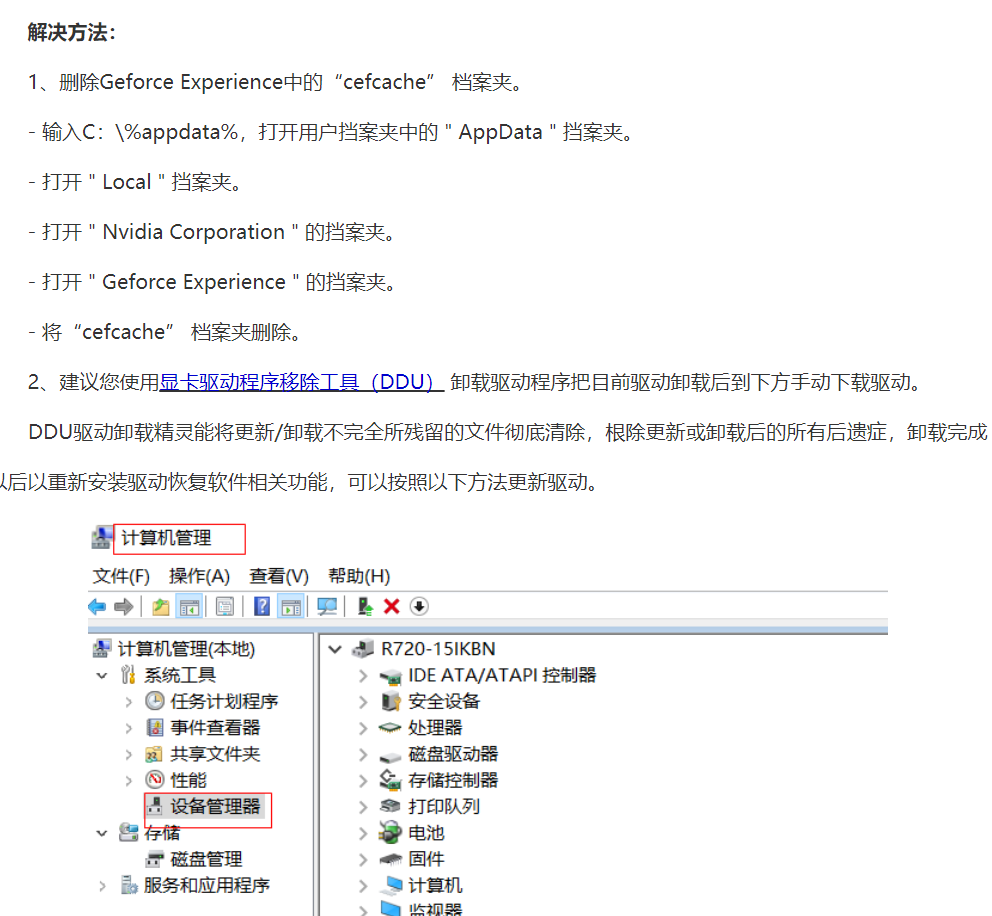The height and width of the screenshot is (916, 992).
Task: Select the 磁盘驱动器 label
Action: pos(453,754)
